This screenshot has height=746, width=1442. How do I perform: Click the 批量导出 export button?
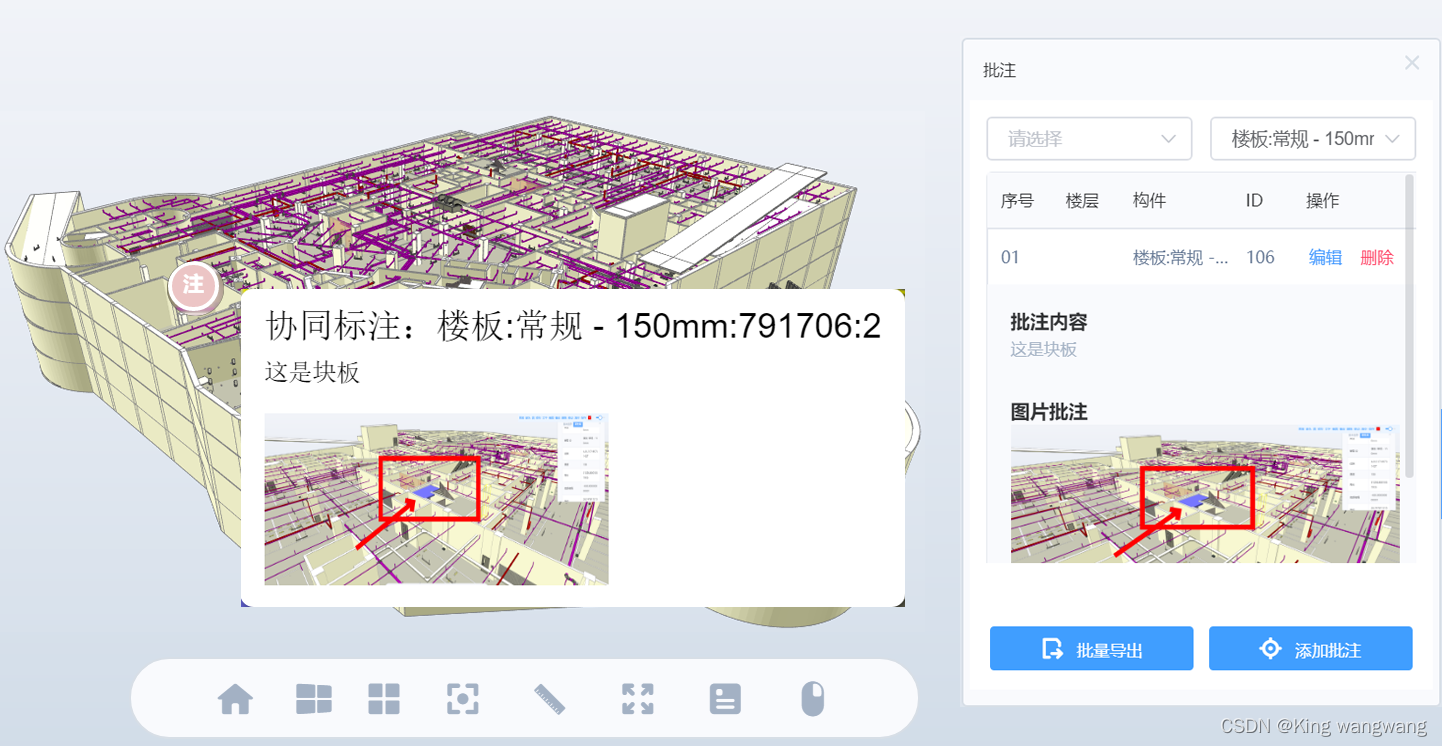[x=1091, y=648]
